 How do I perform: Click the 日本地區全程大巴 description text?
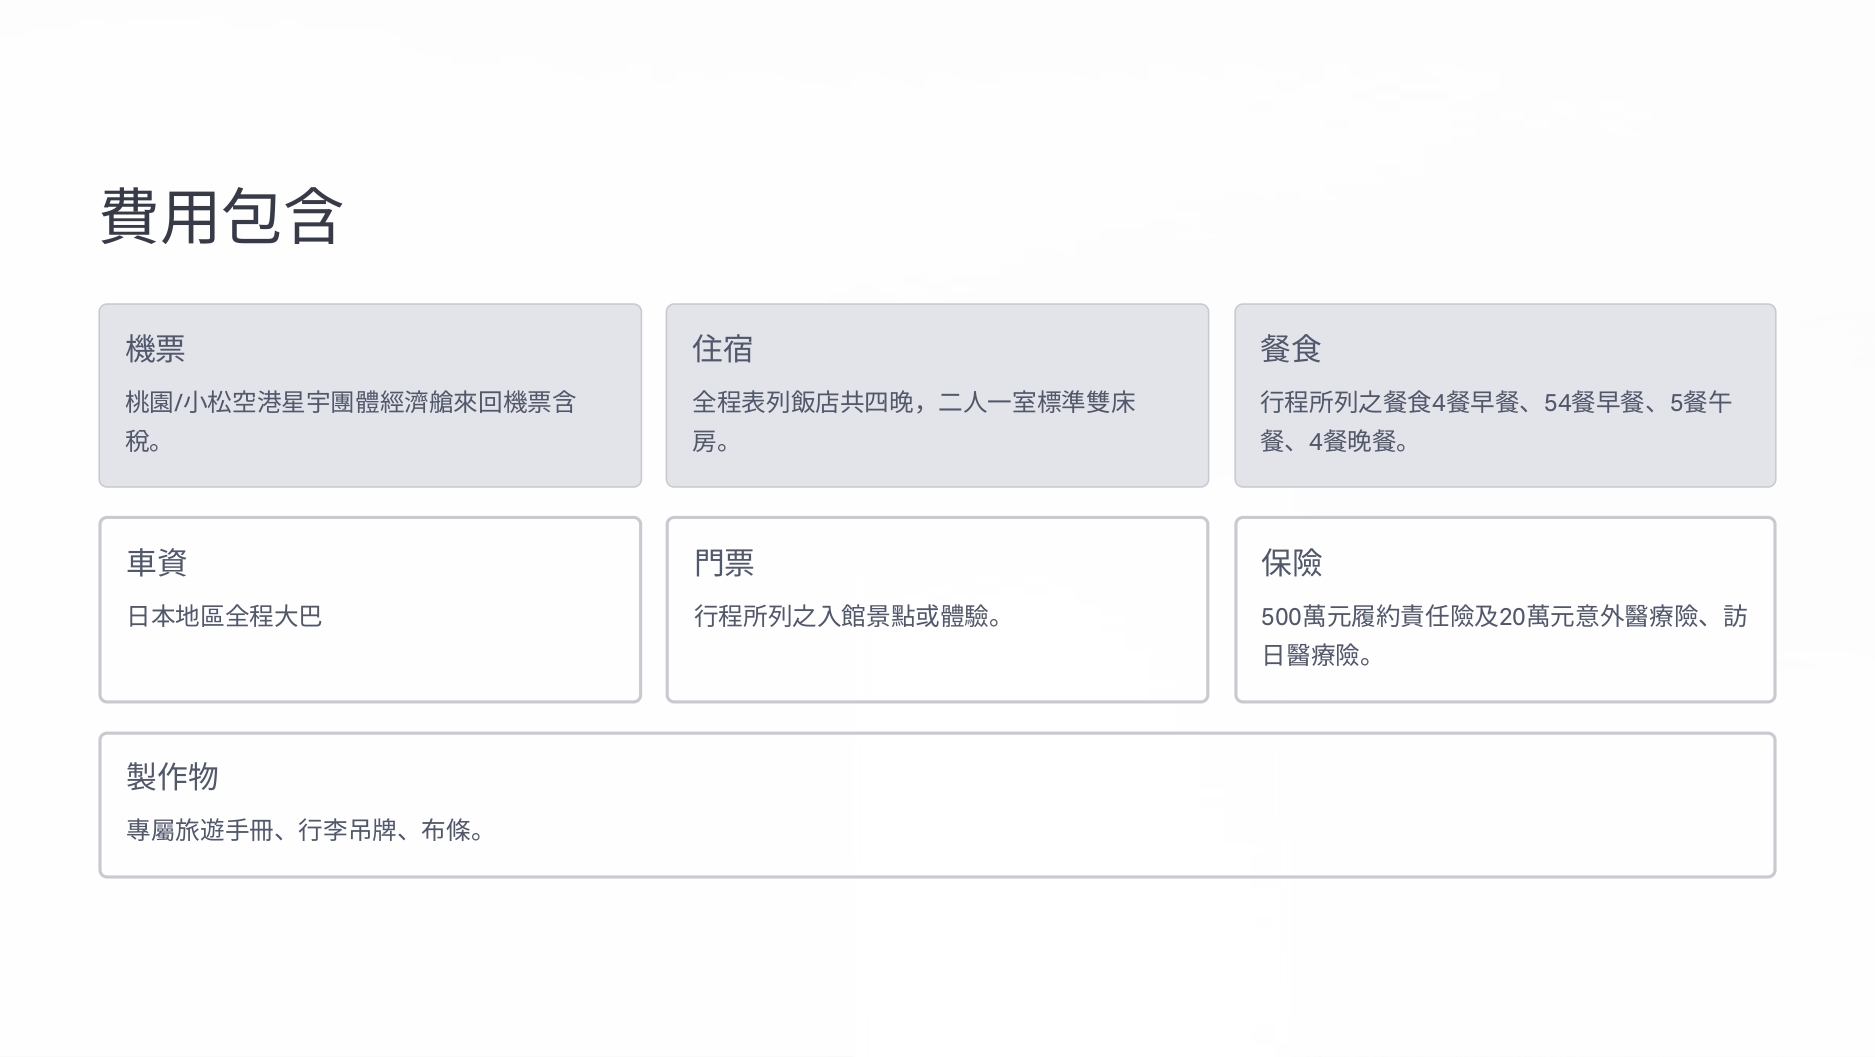(x=224, y=616)
